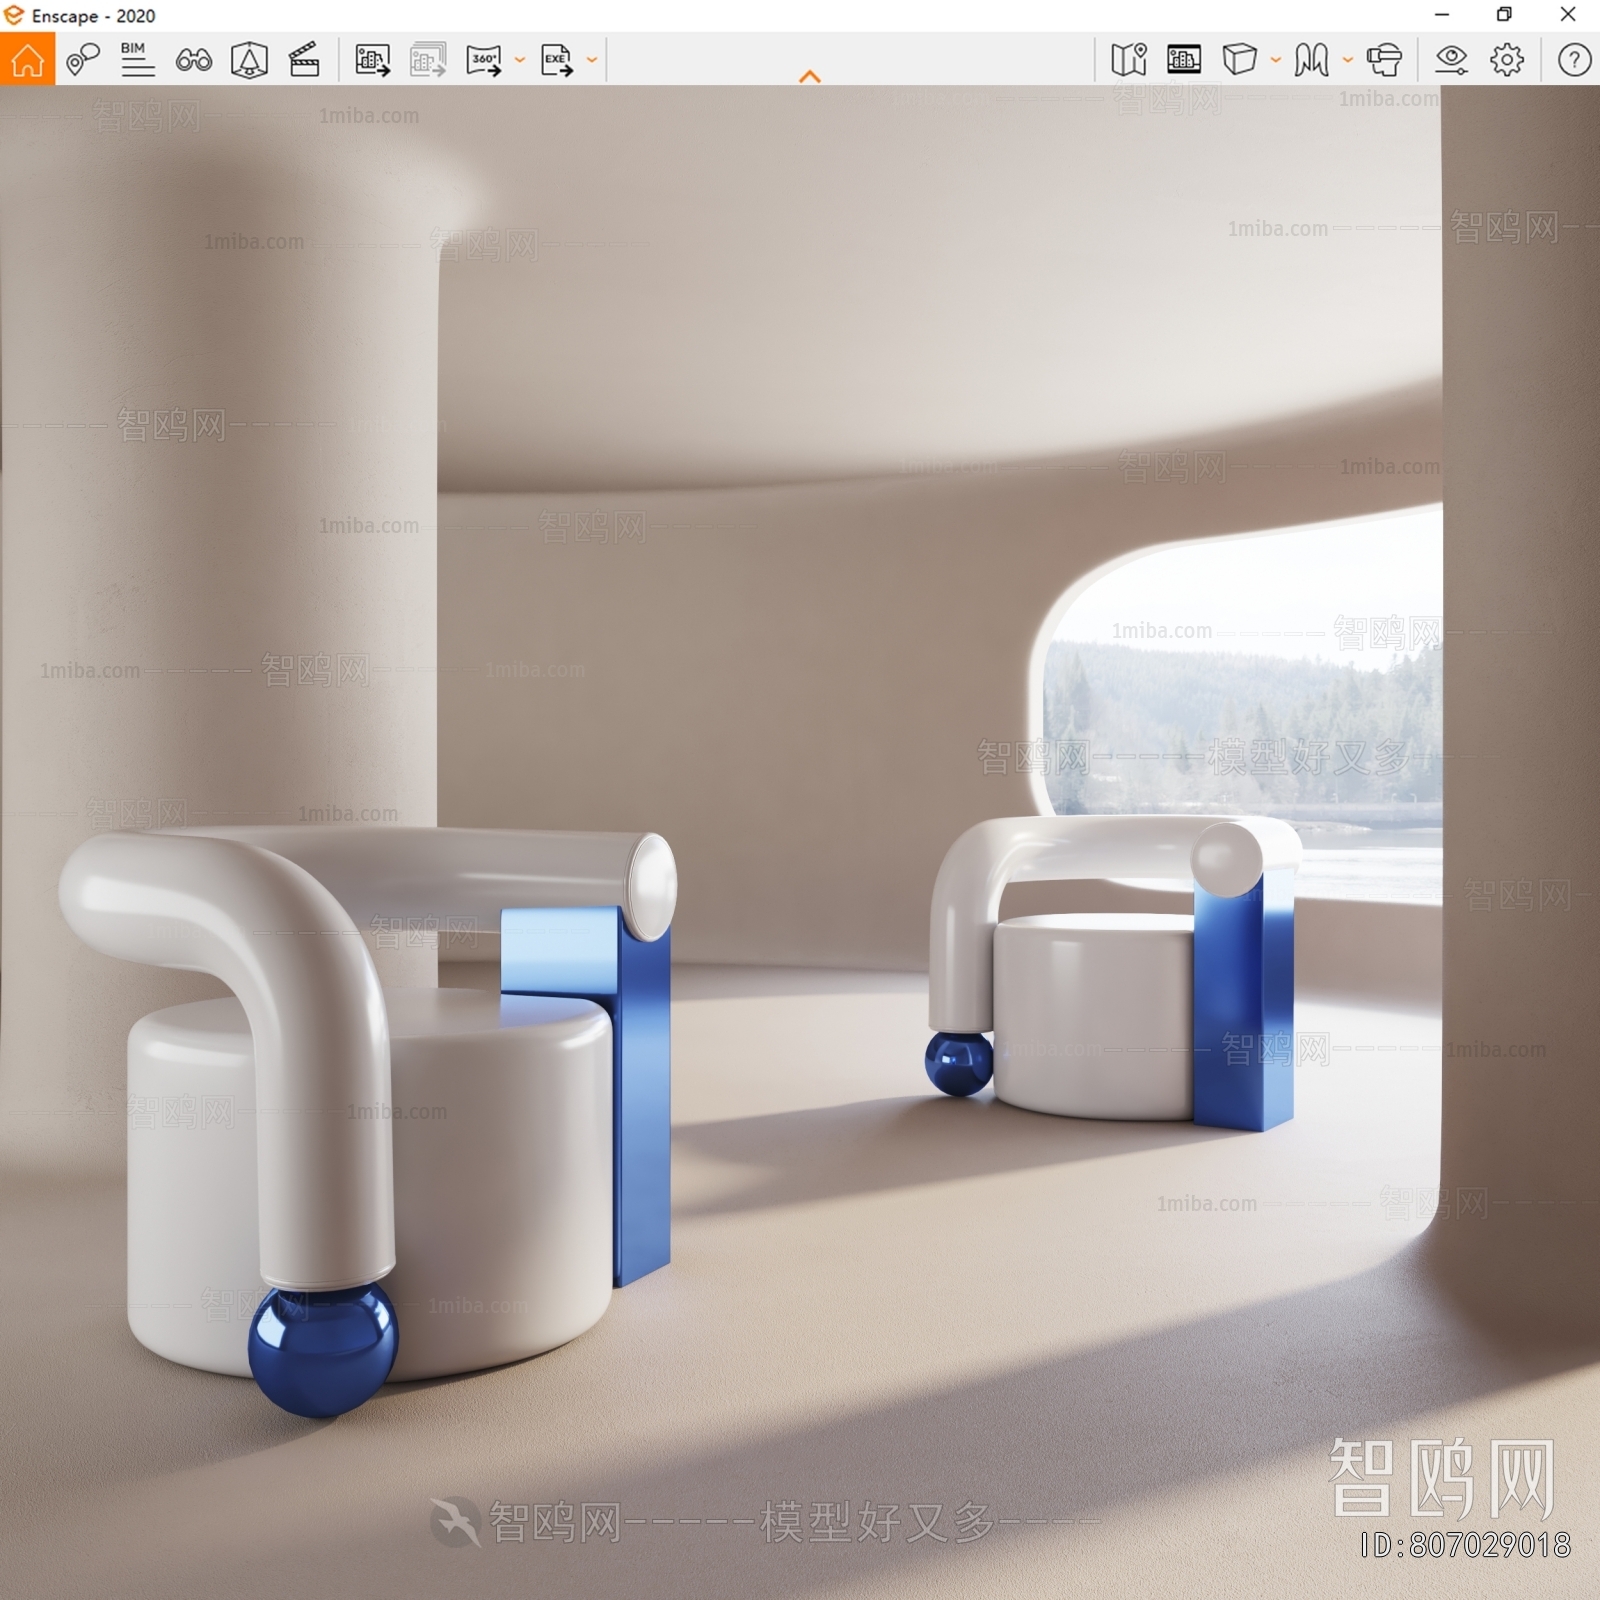Expand the projection mode dropdown arrow
Viewport: 1600px width, 1600px height.
coord(1275,60)
